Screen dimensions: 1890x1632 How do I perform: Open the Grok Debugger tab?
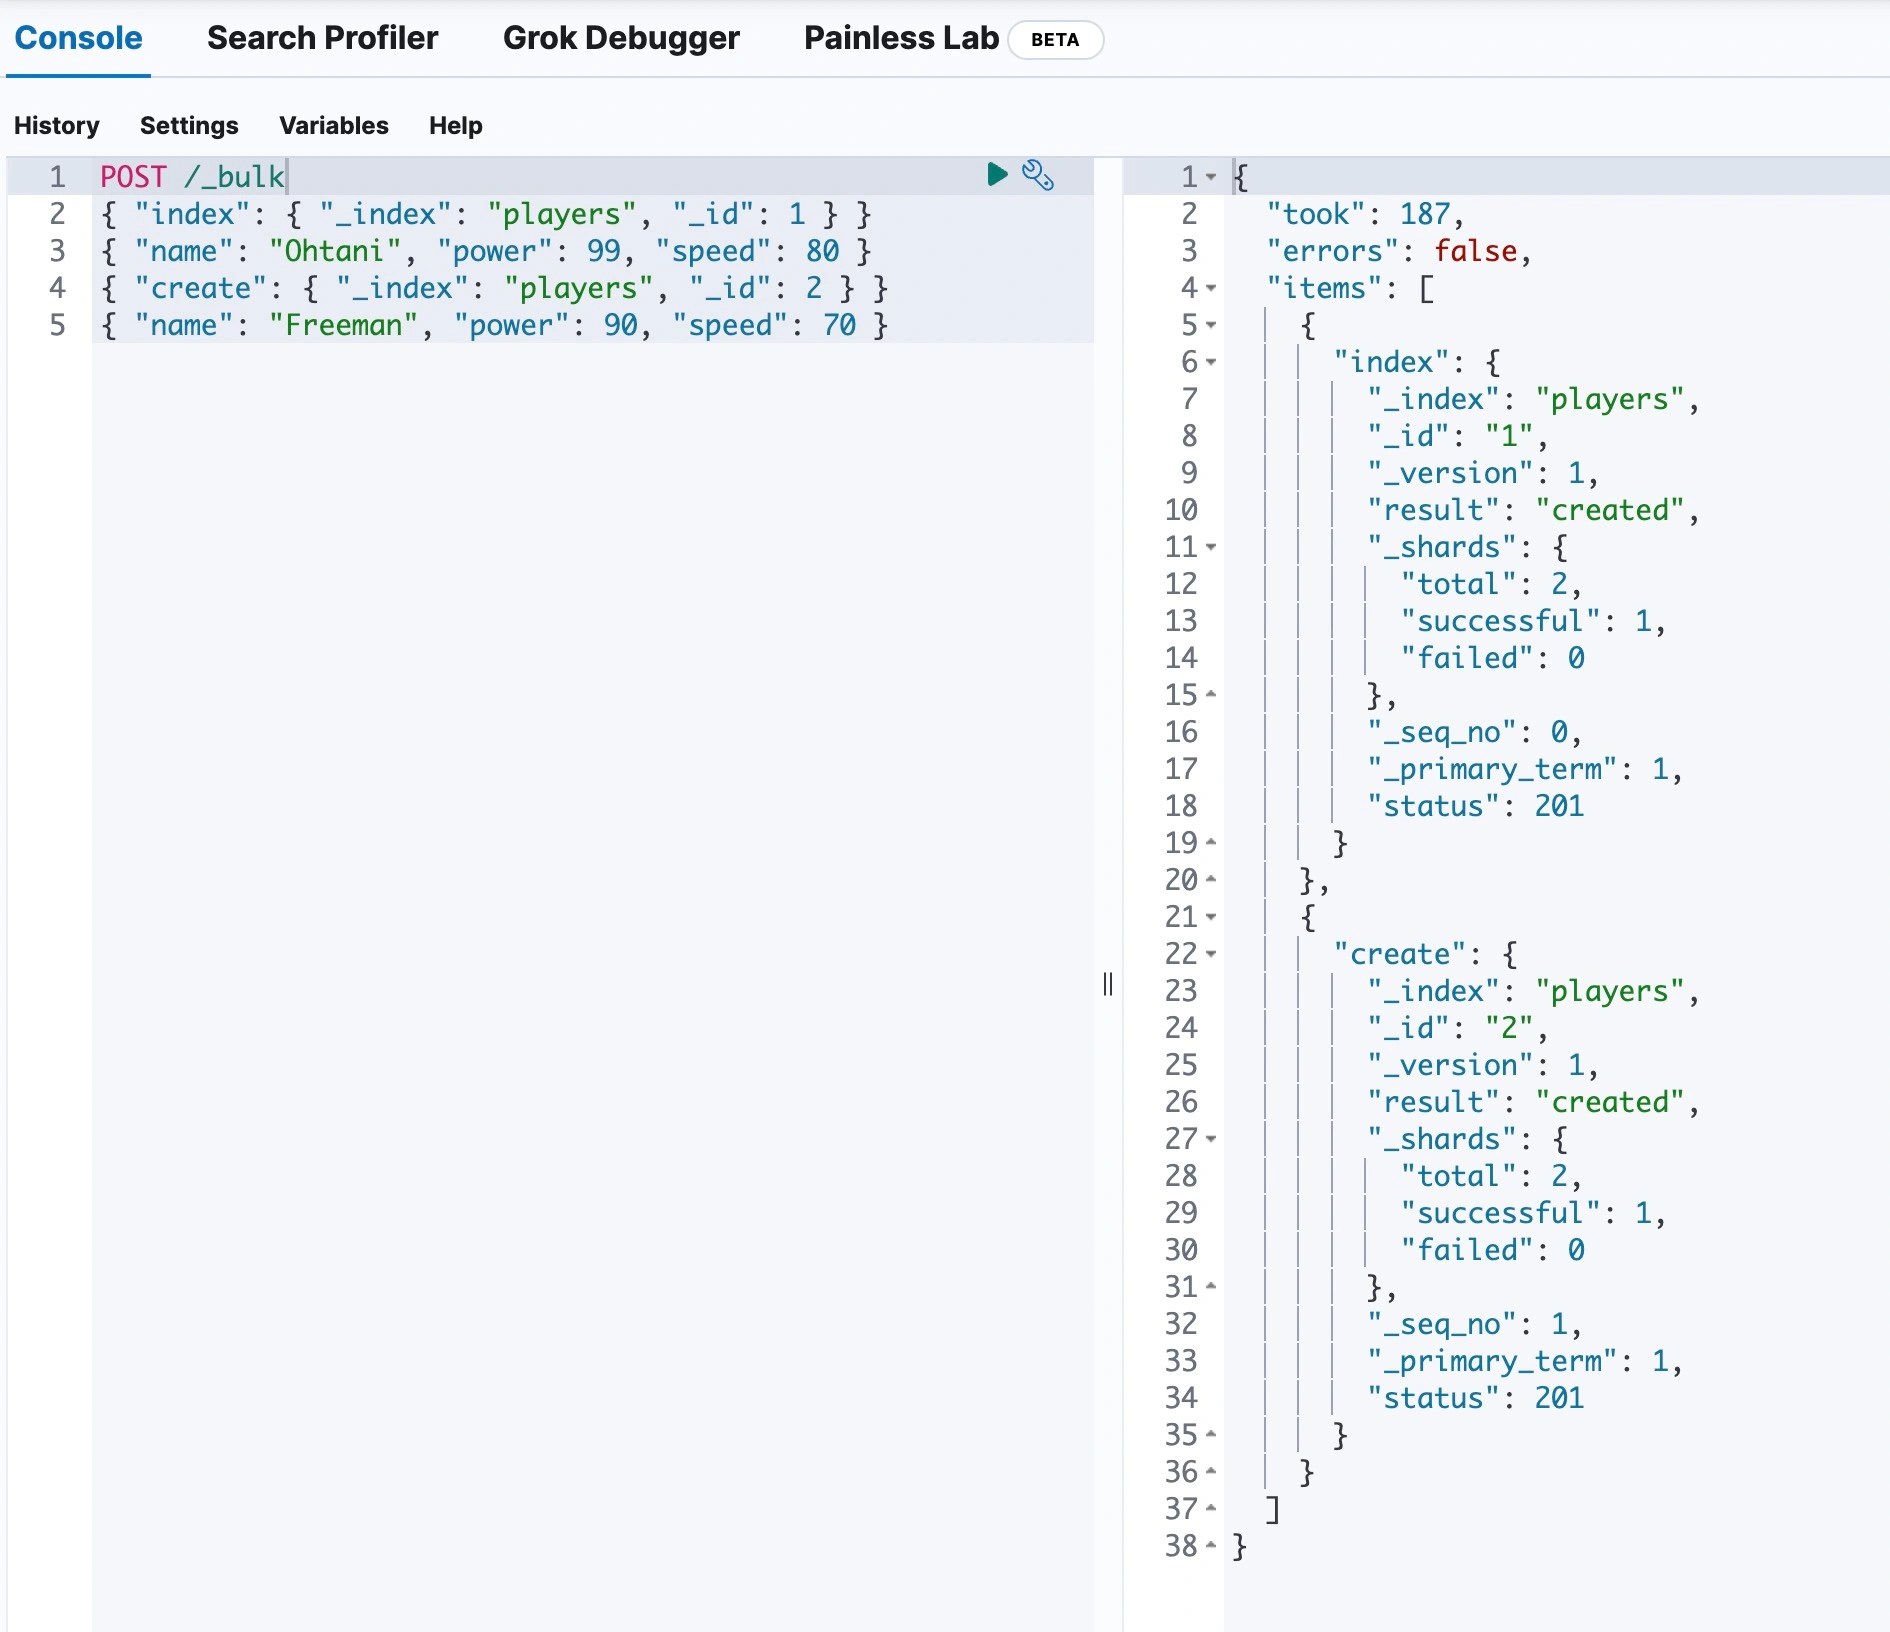pyautogui.click(x=621, y=38)
